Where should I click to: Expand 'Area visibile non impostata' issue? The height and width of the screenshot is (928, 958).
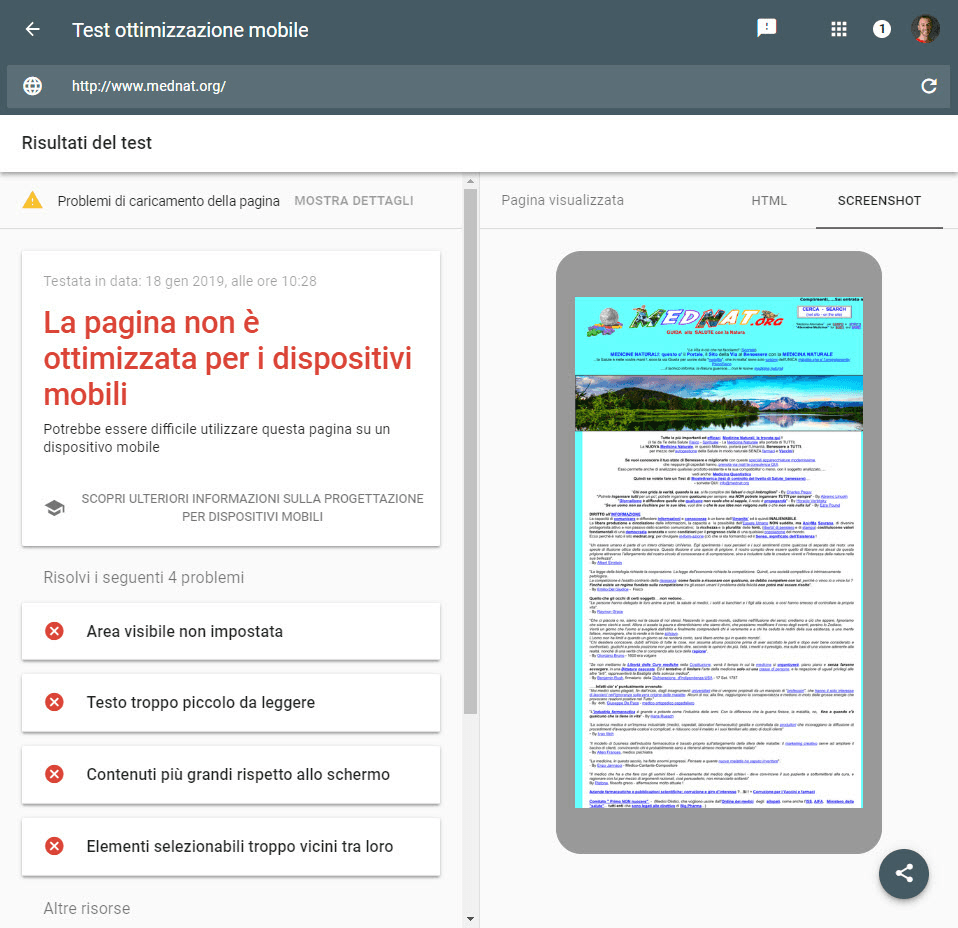click(x=230, y=631)
